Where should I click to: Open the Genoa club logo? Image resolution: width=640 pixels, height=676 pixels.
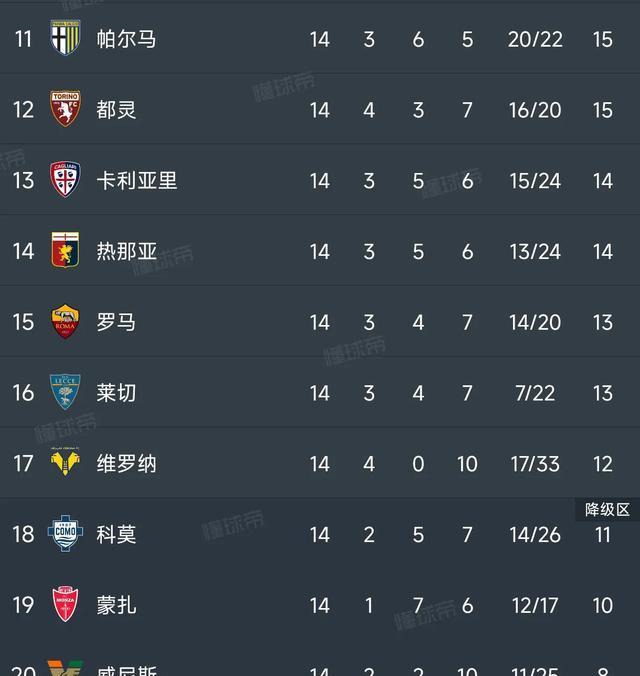tap(65, 250)
